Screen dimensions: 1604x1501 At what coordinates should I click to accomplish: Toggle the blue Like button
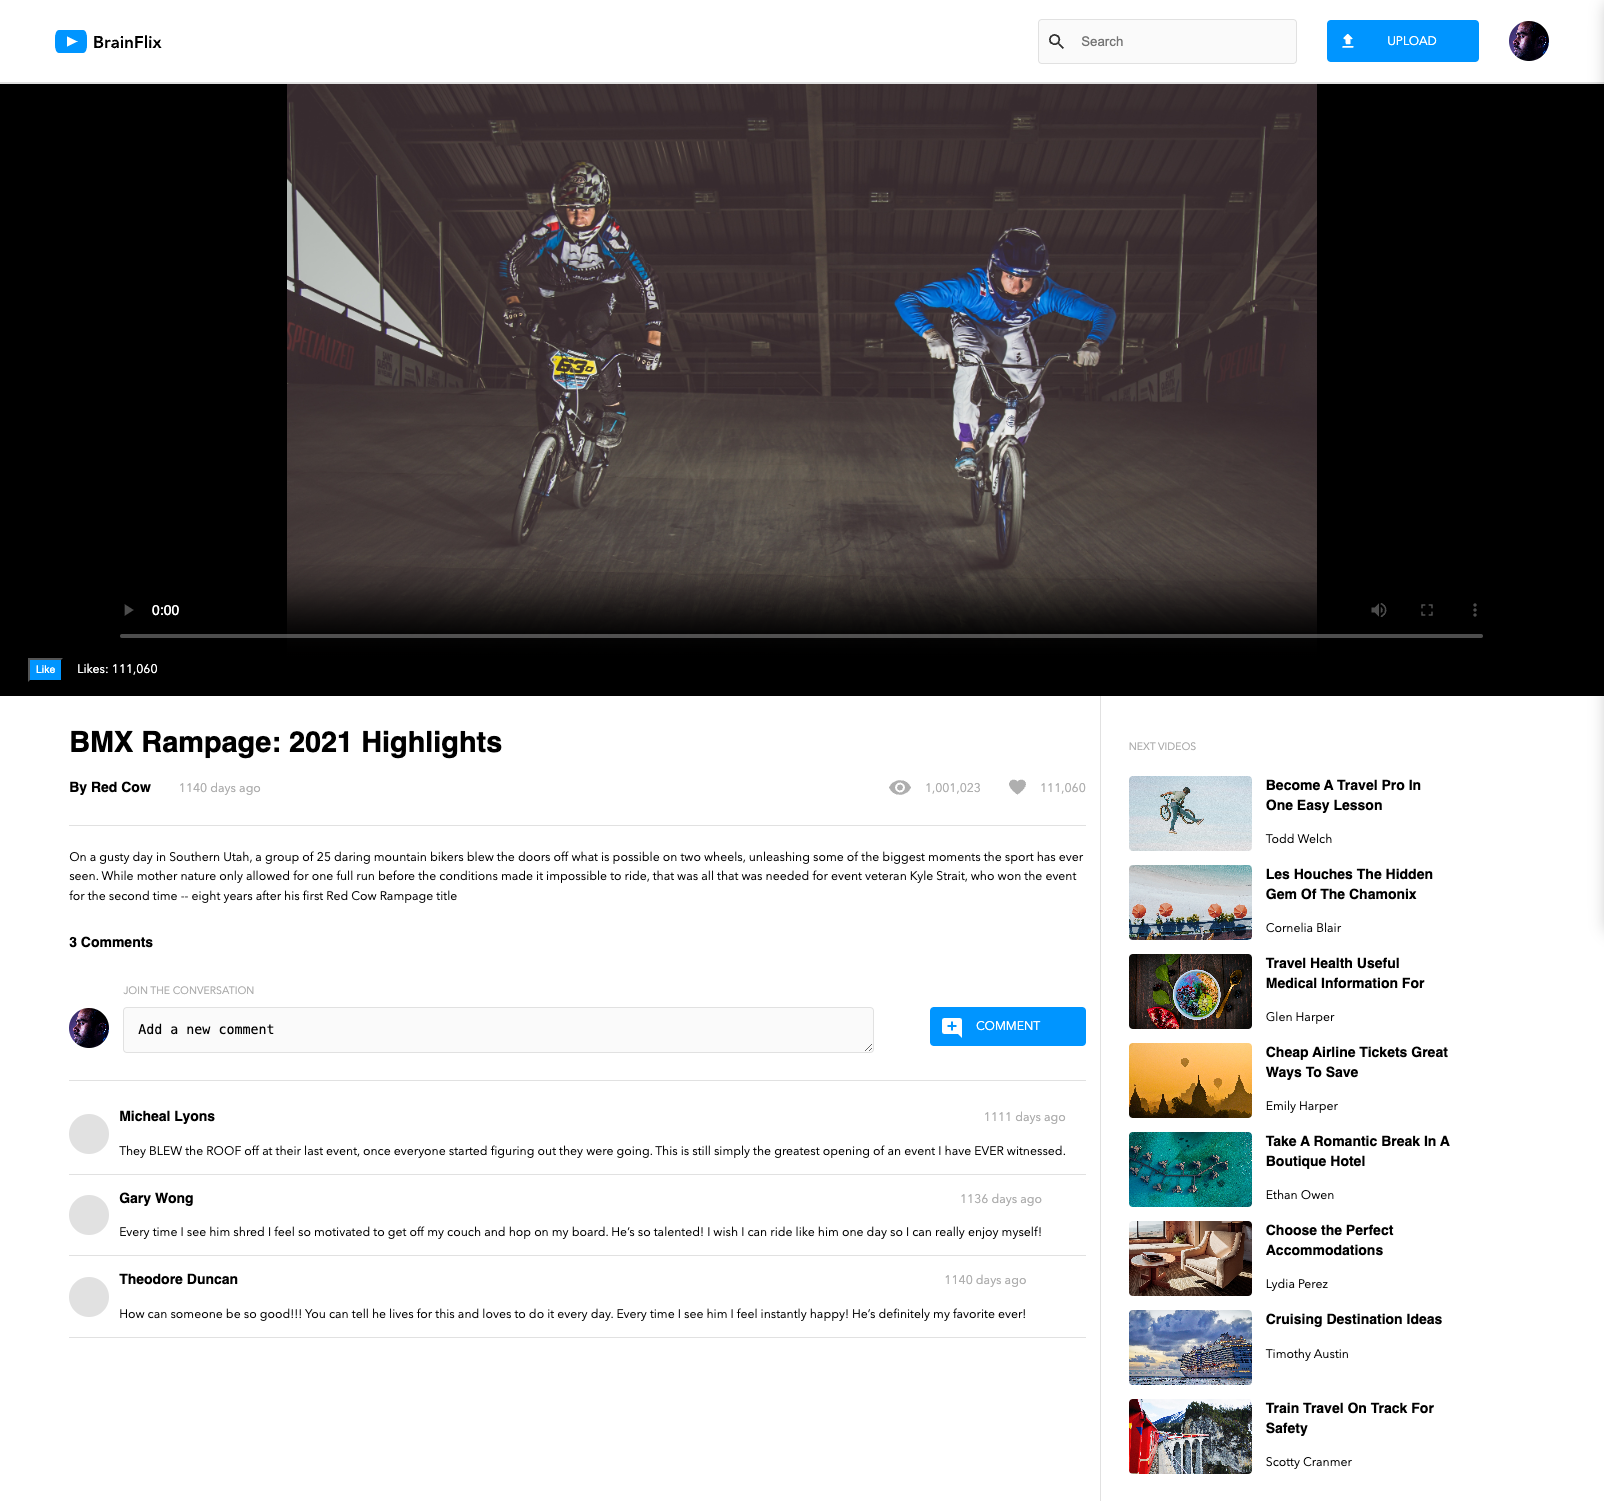pyautogui.click(x=44, y=669)
